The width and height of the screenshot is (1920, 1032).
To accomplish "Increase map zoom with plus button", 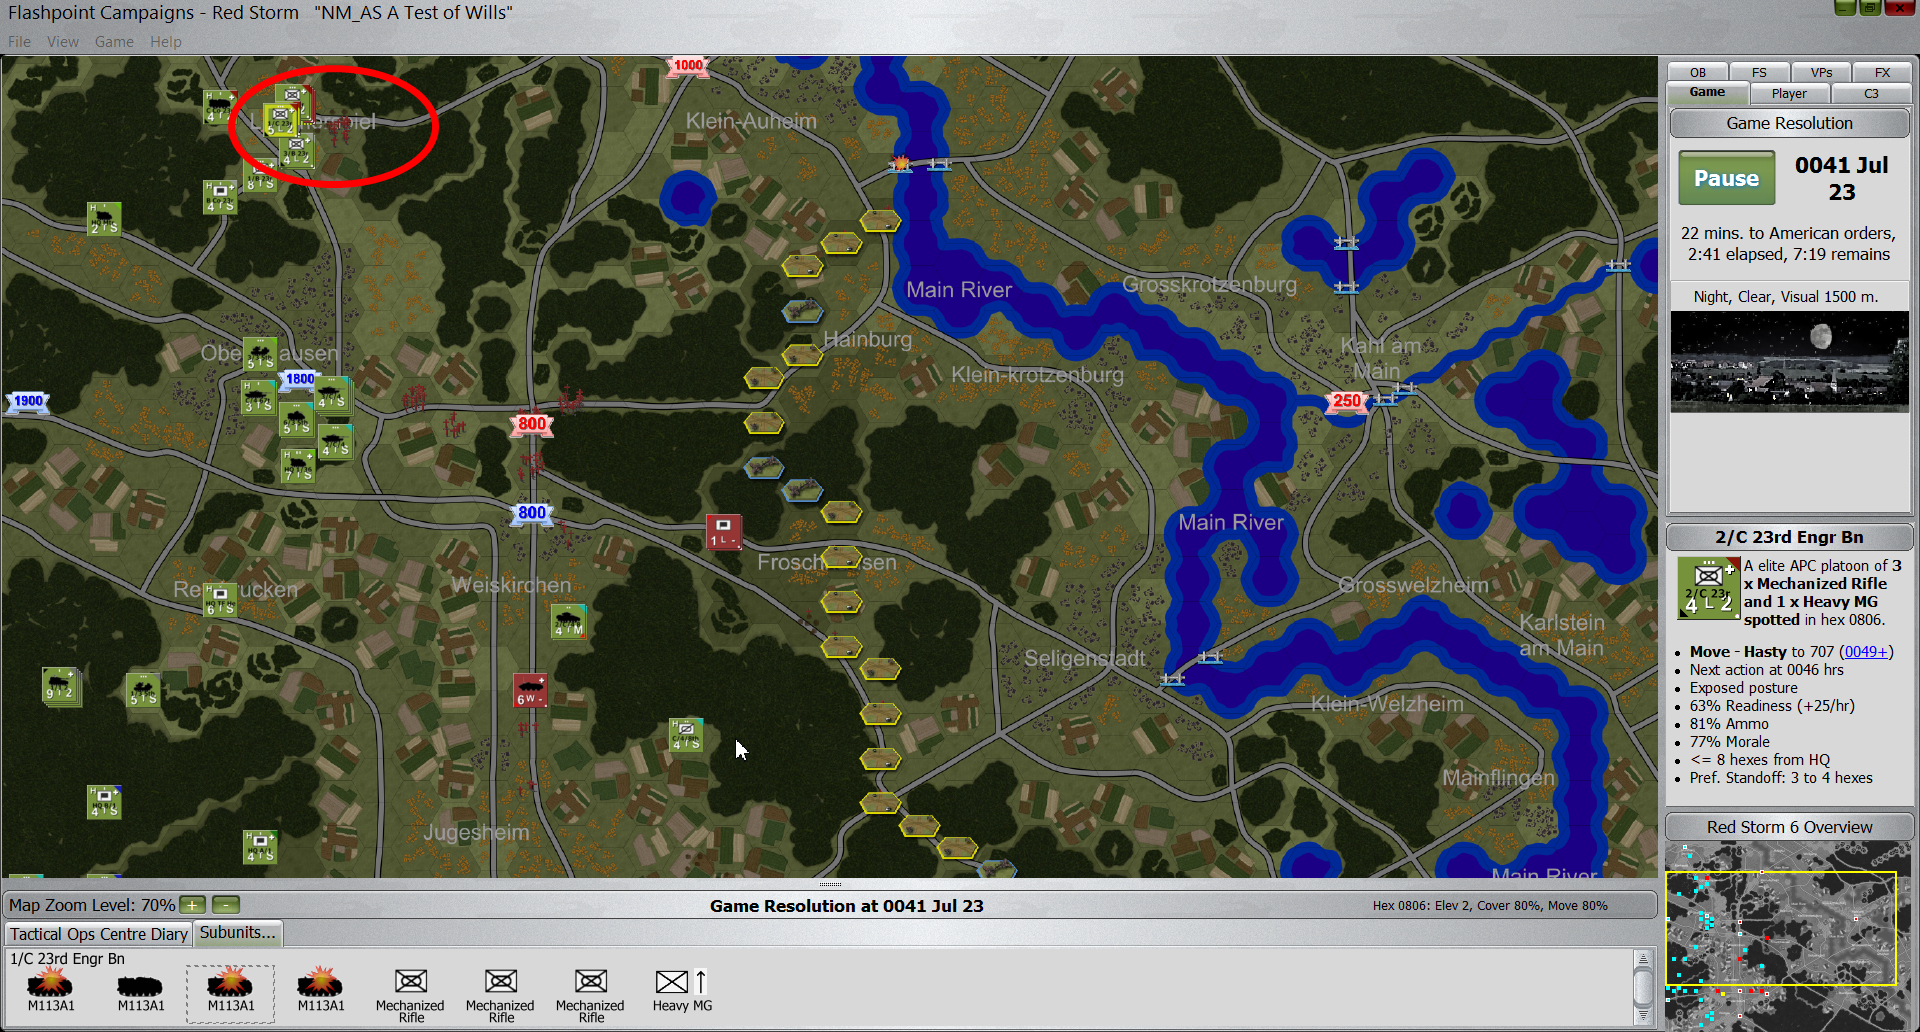I will point(193,905).
